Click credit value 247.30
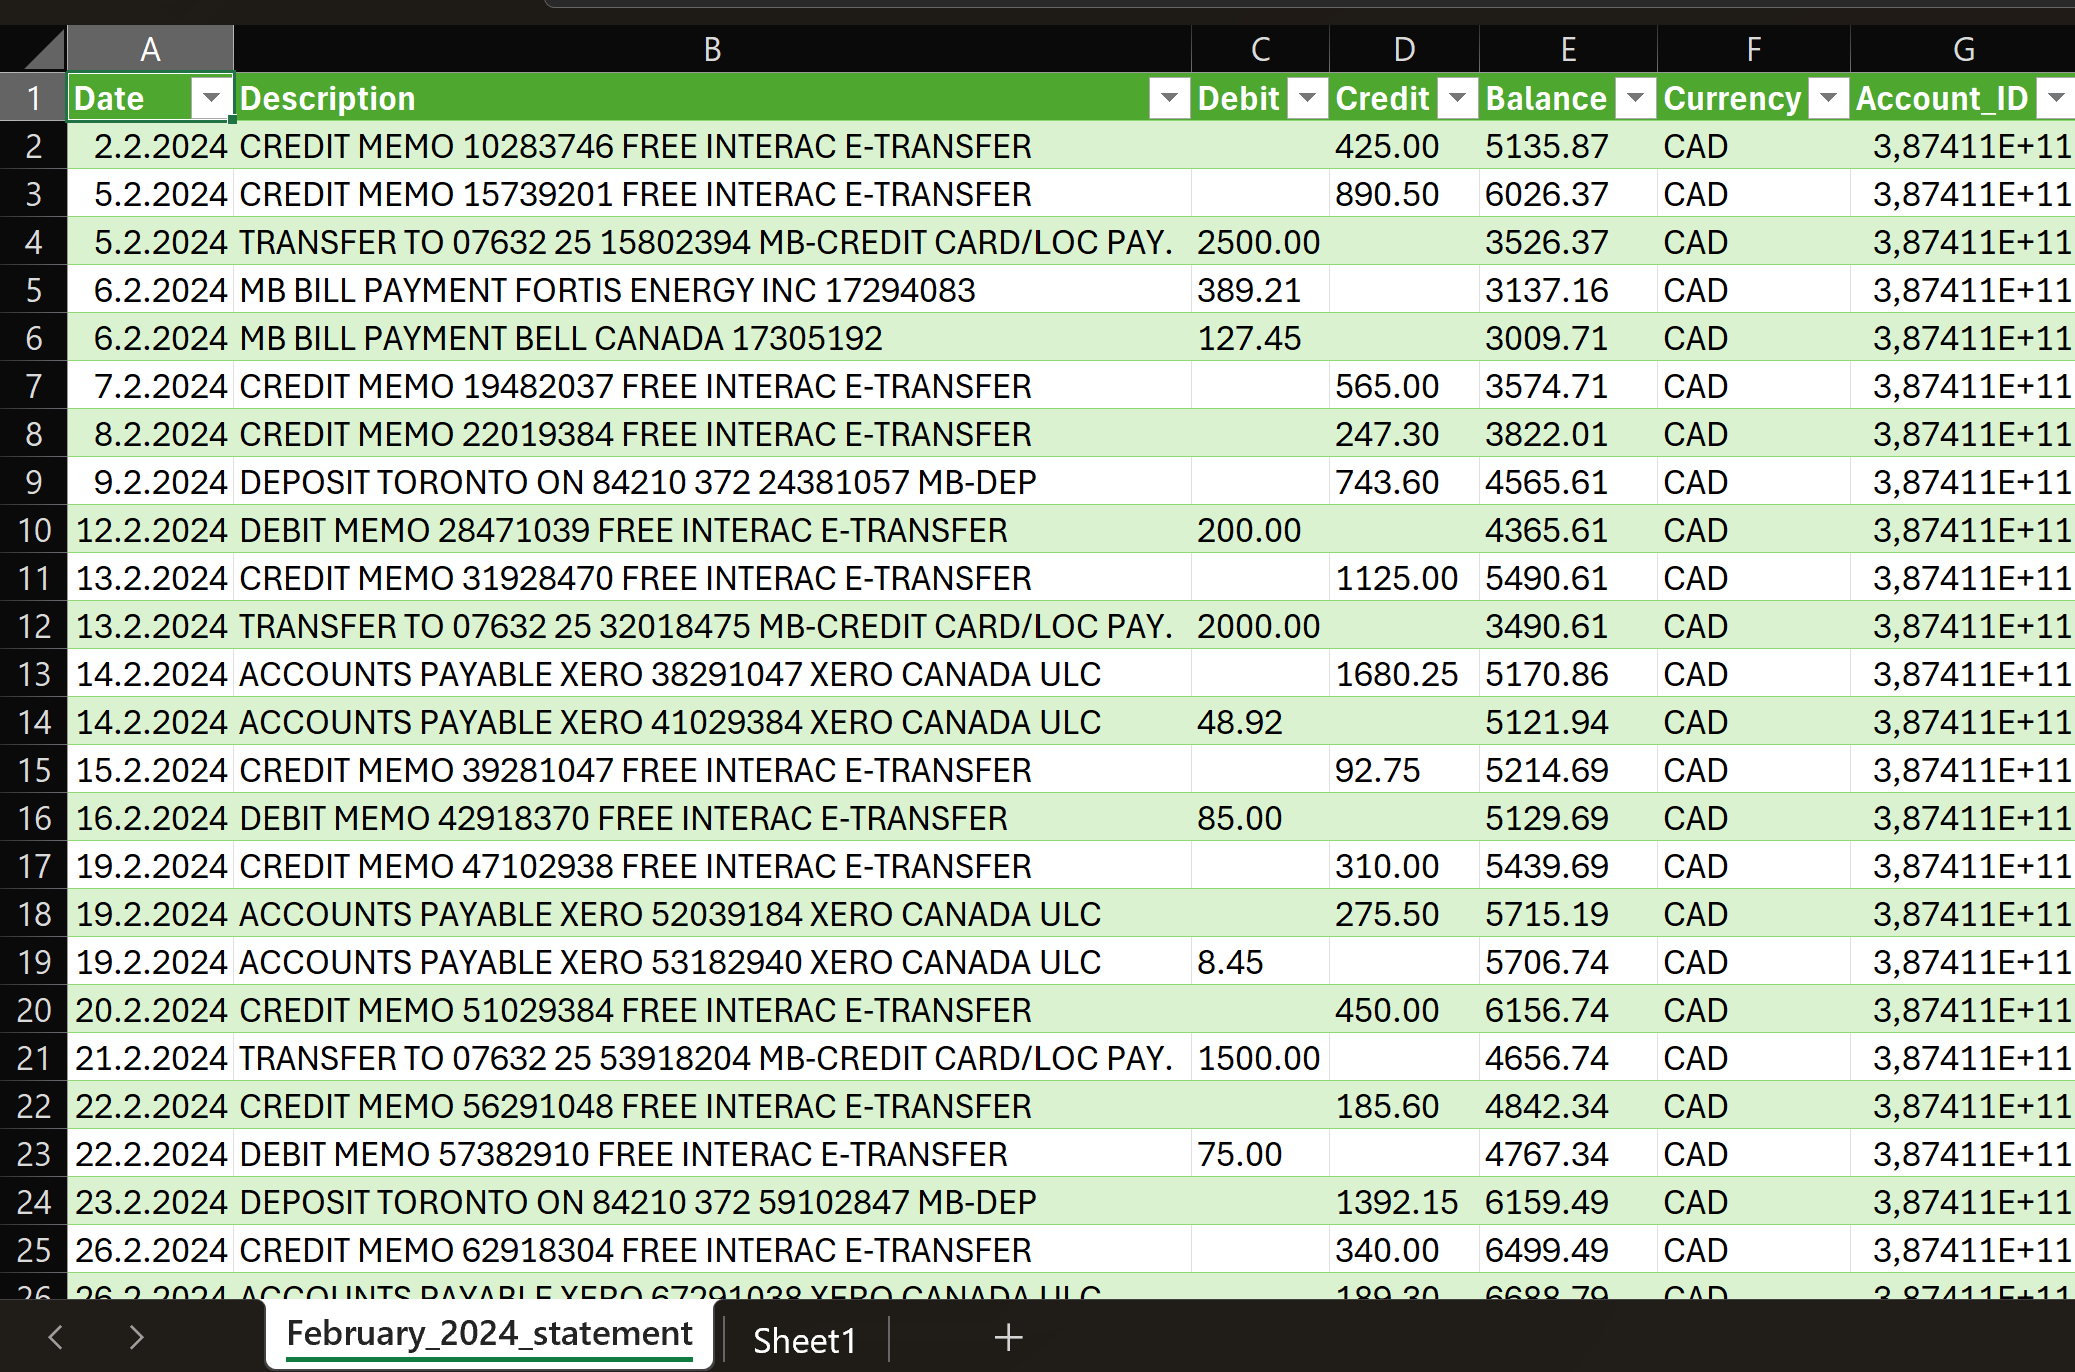Screen dimensions: 2075x1372 tap(1404, 434)
